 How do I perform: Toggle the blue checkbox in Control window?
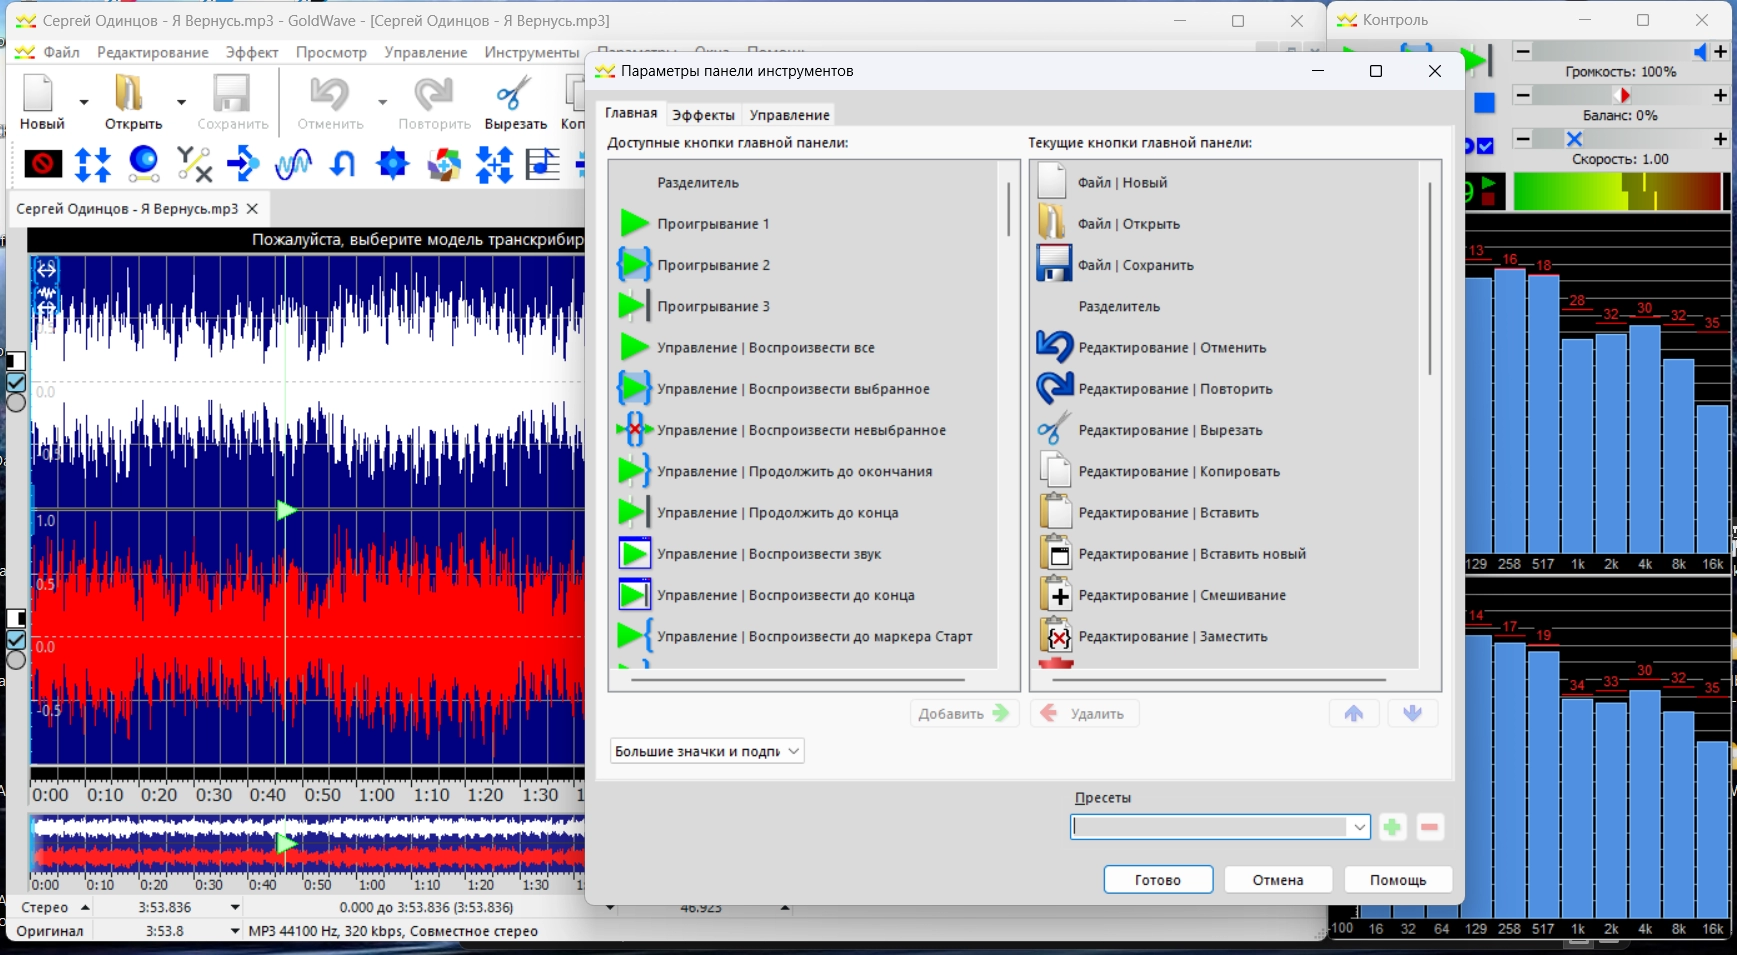(1485, 146)
